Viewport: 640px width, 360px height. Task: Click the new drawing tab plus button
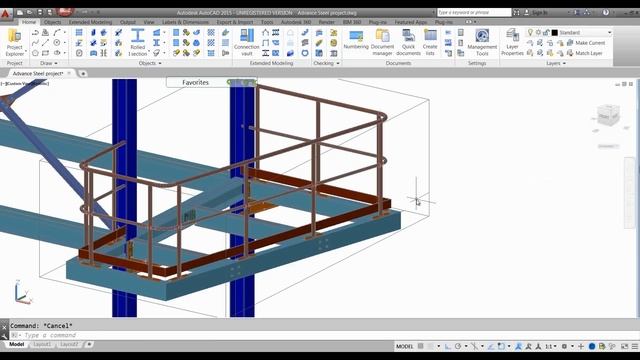pos(83,73)
